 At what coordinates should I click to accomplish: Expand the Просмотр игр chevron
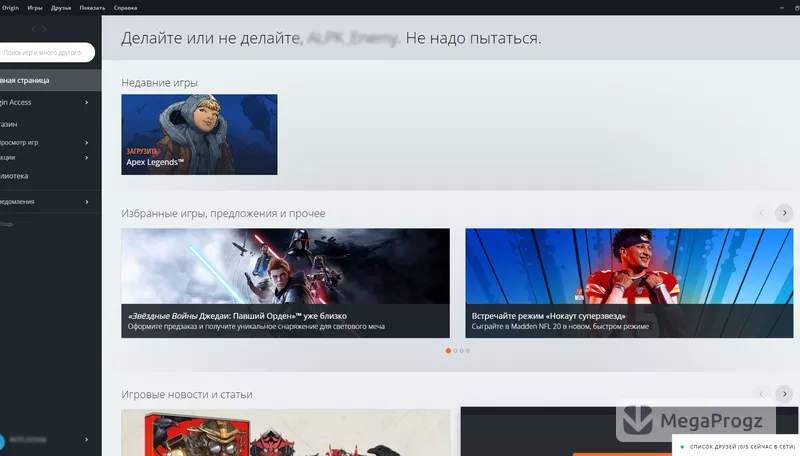(x=87, y=142)
